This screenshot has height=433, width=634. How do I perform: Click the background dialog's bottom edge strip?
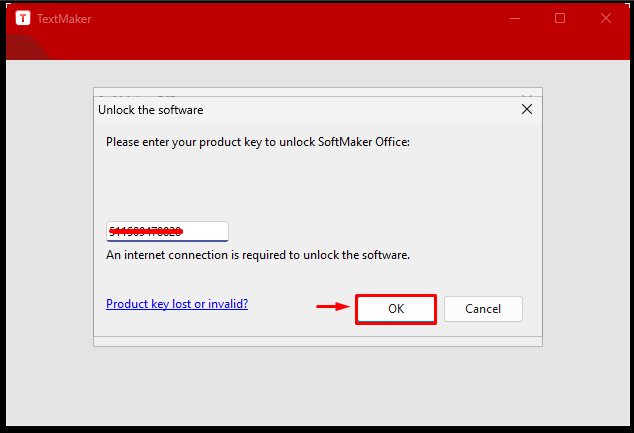318,342
